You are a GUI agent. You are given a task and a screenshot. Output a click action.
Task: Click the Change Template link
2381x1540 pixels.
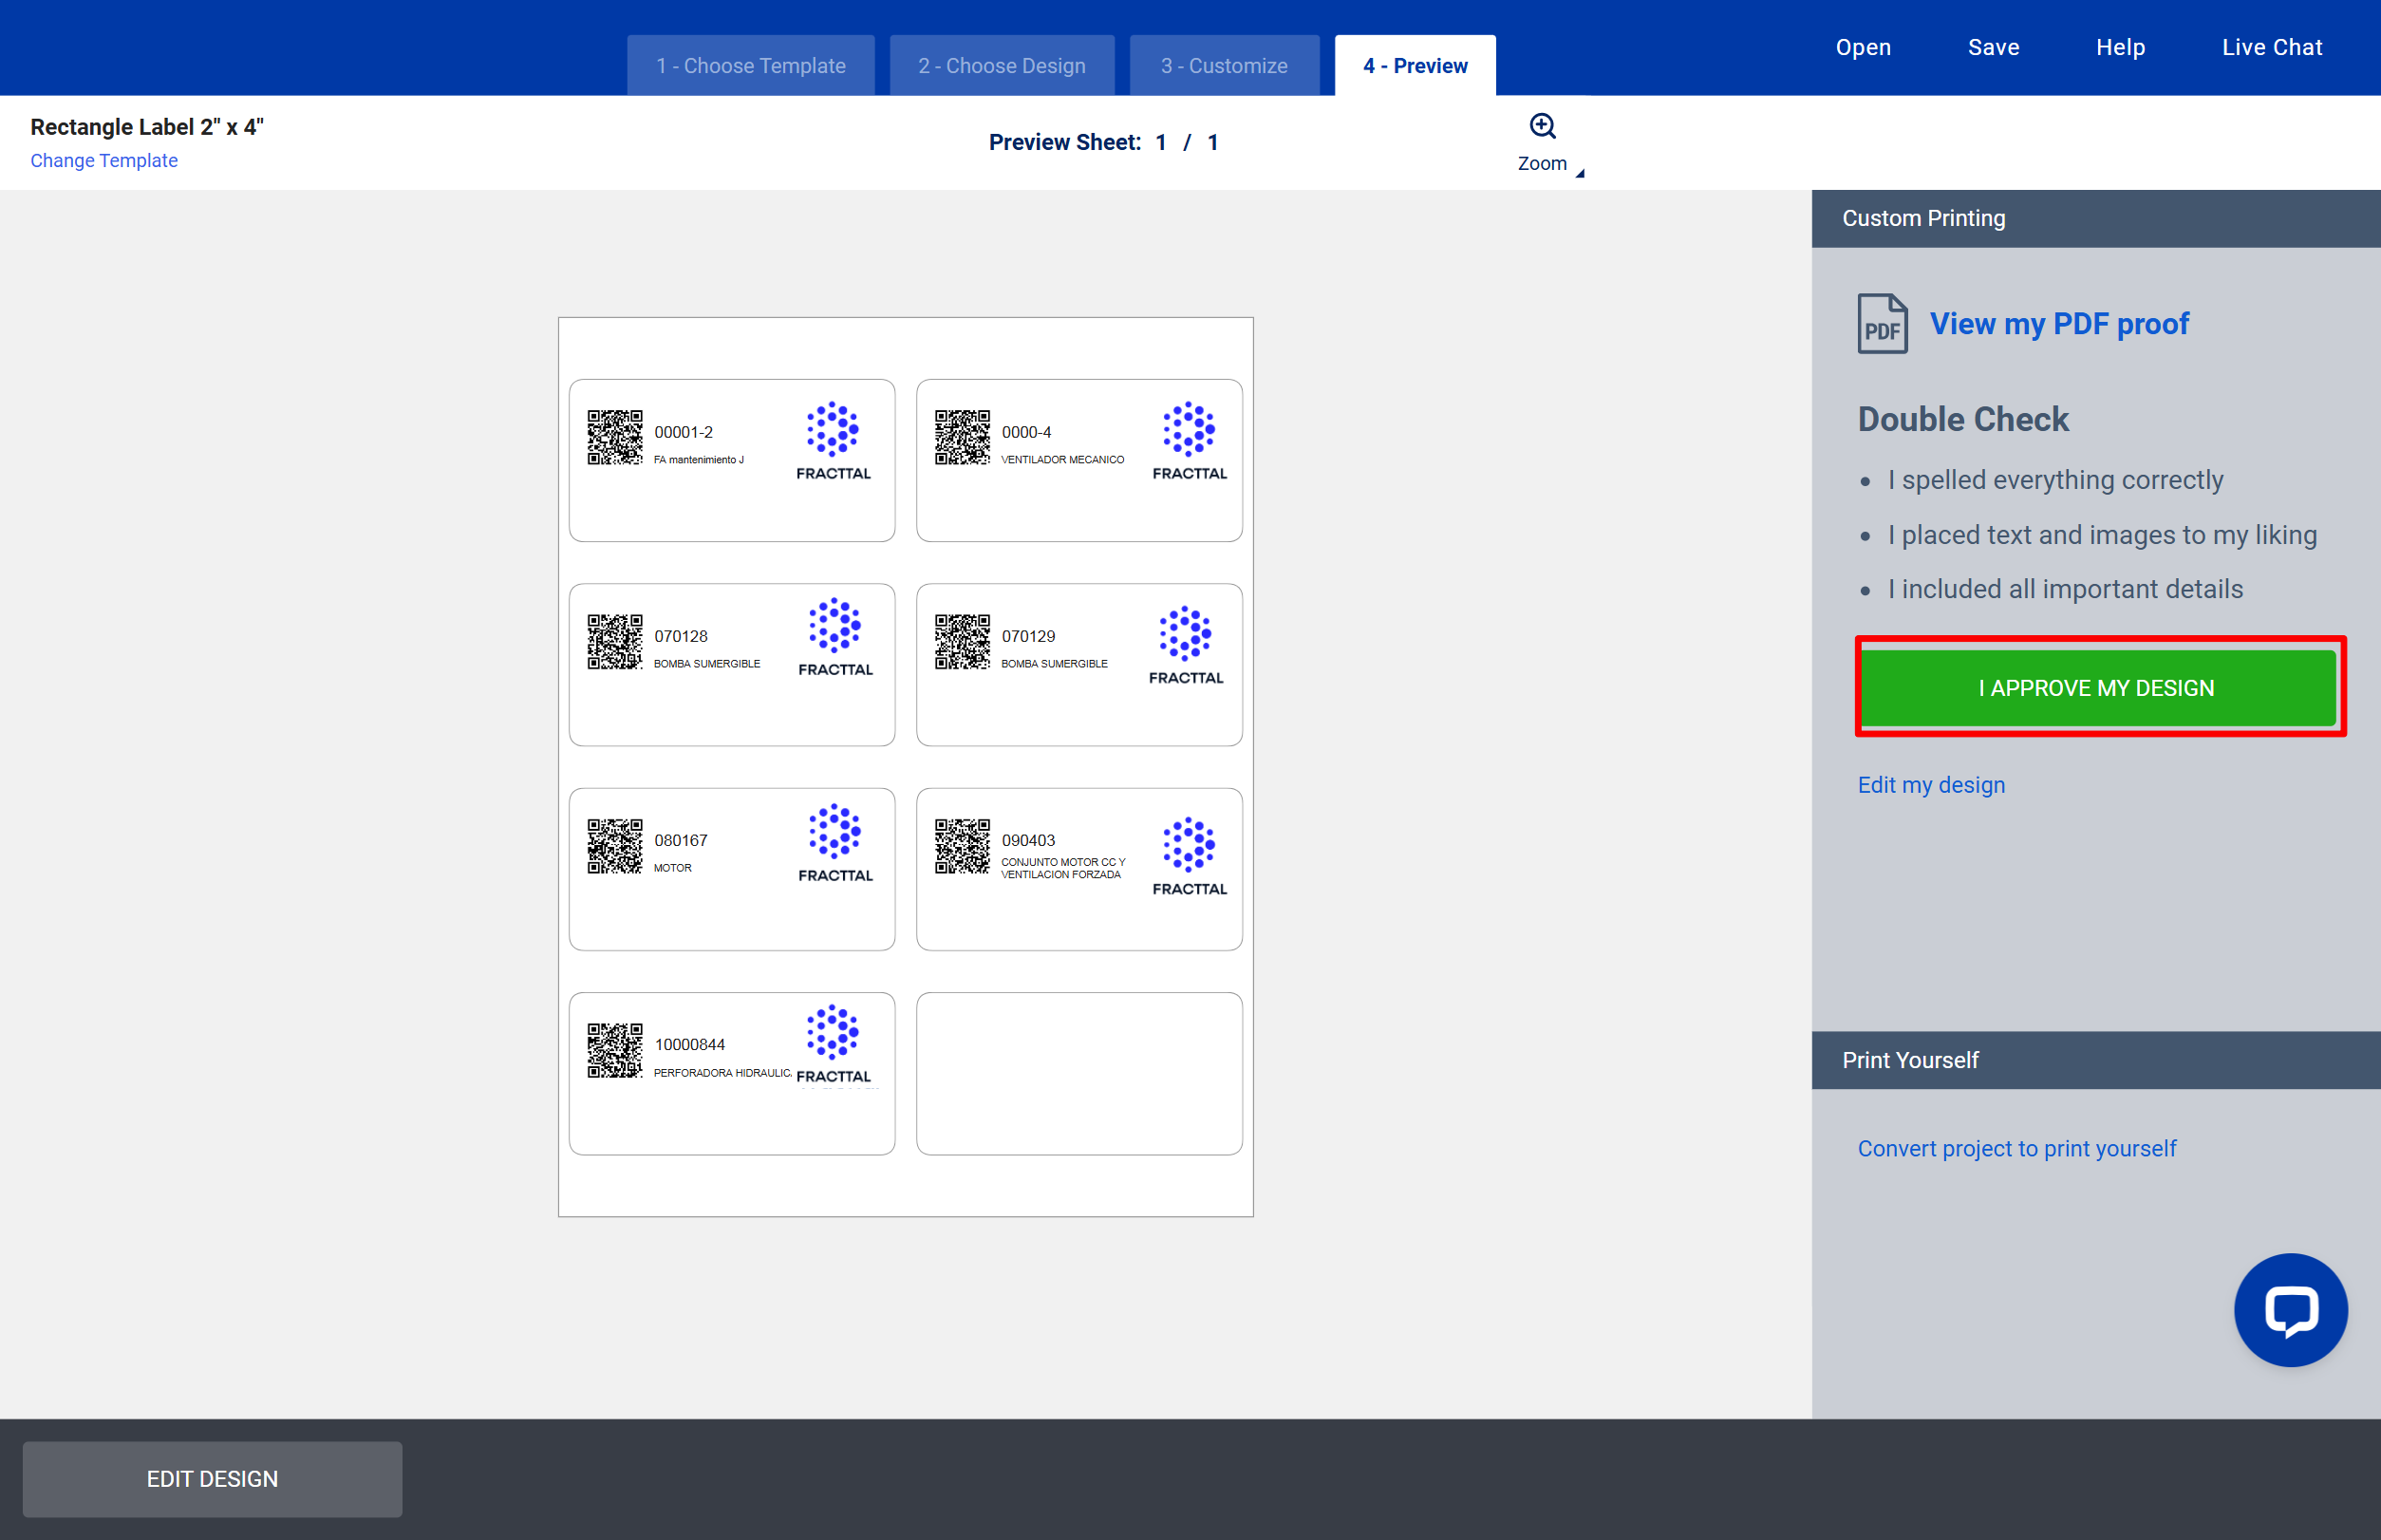tap(104, 160)
